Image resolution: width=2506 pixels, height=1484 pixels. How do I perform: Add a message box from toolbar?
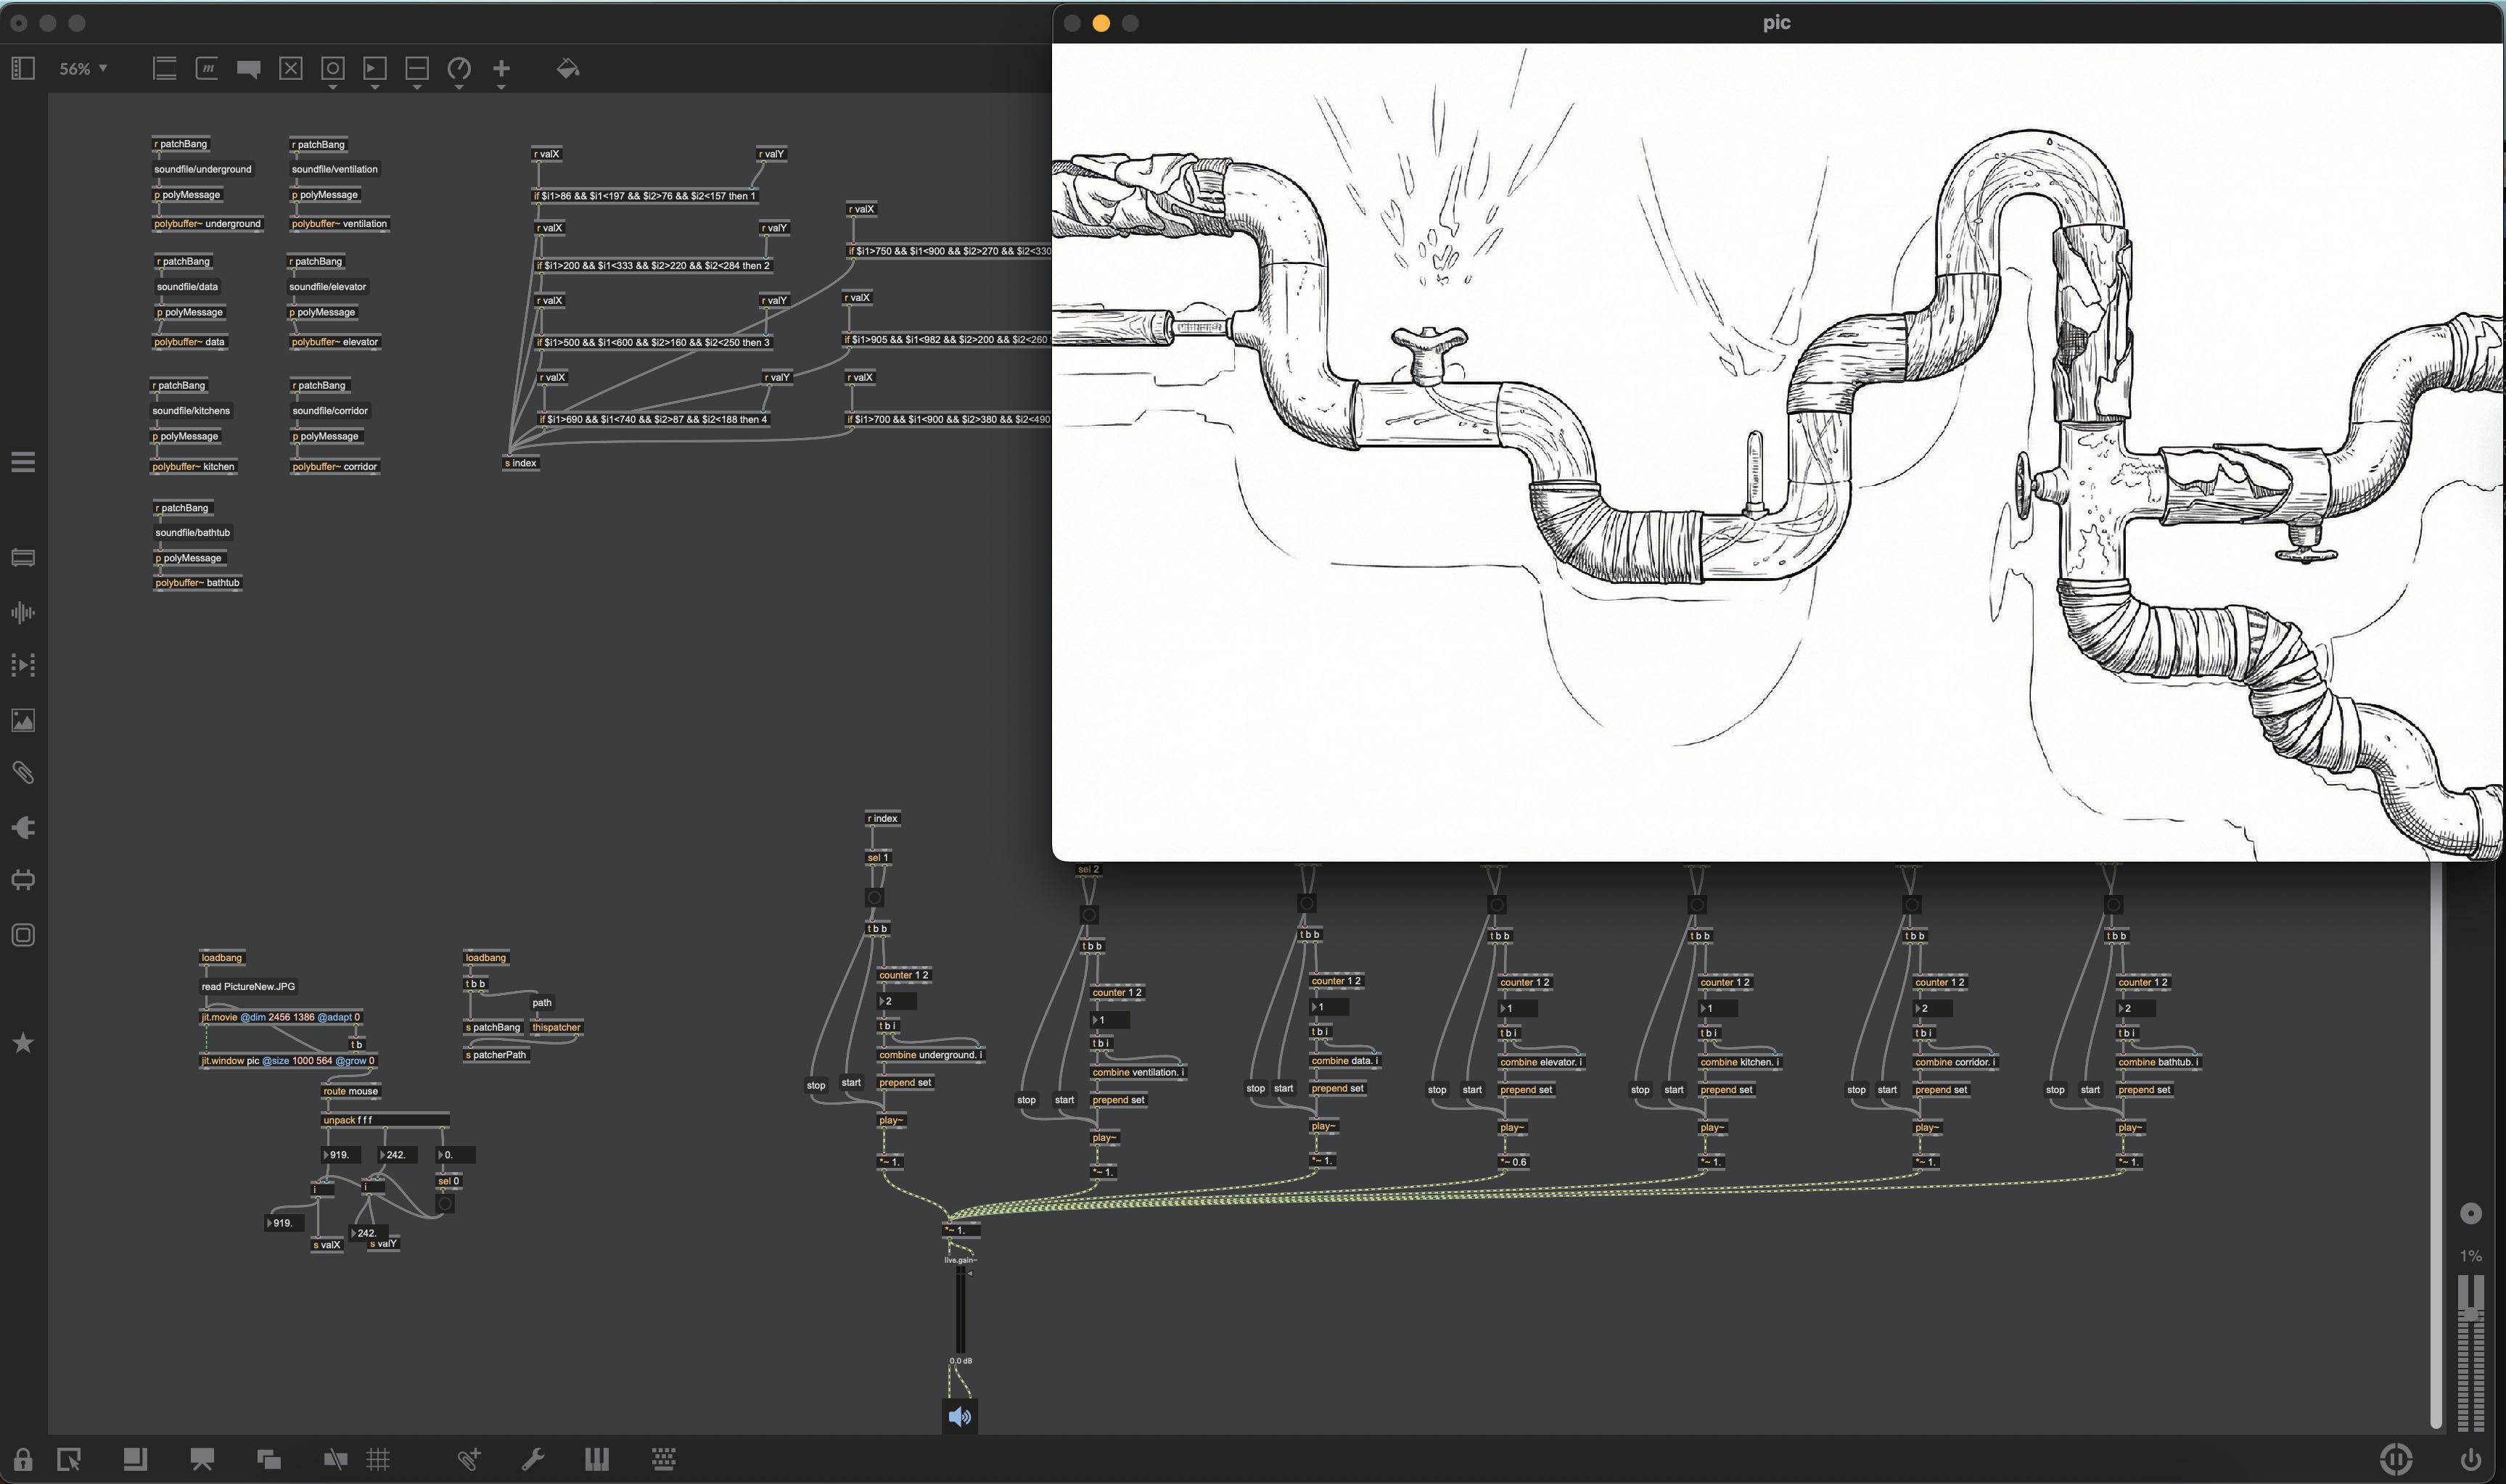(x=207, y=69)
